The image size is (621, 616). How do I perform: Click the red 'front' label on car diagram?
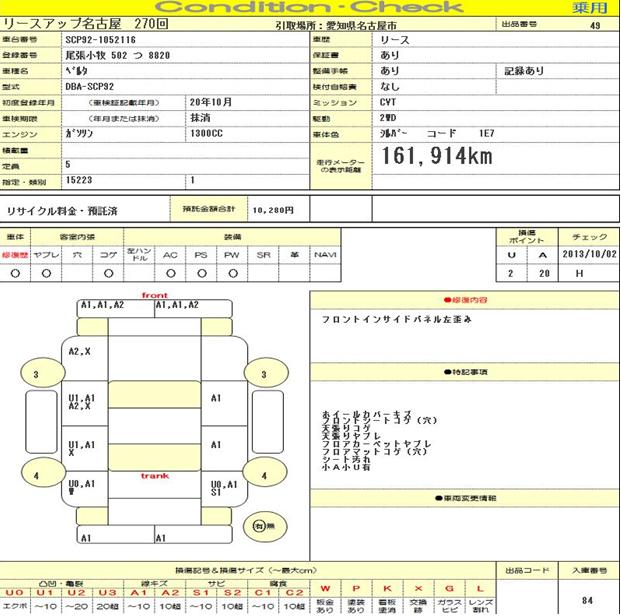[x=155, y=295]
